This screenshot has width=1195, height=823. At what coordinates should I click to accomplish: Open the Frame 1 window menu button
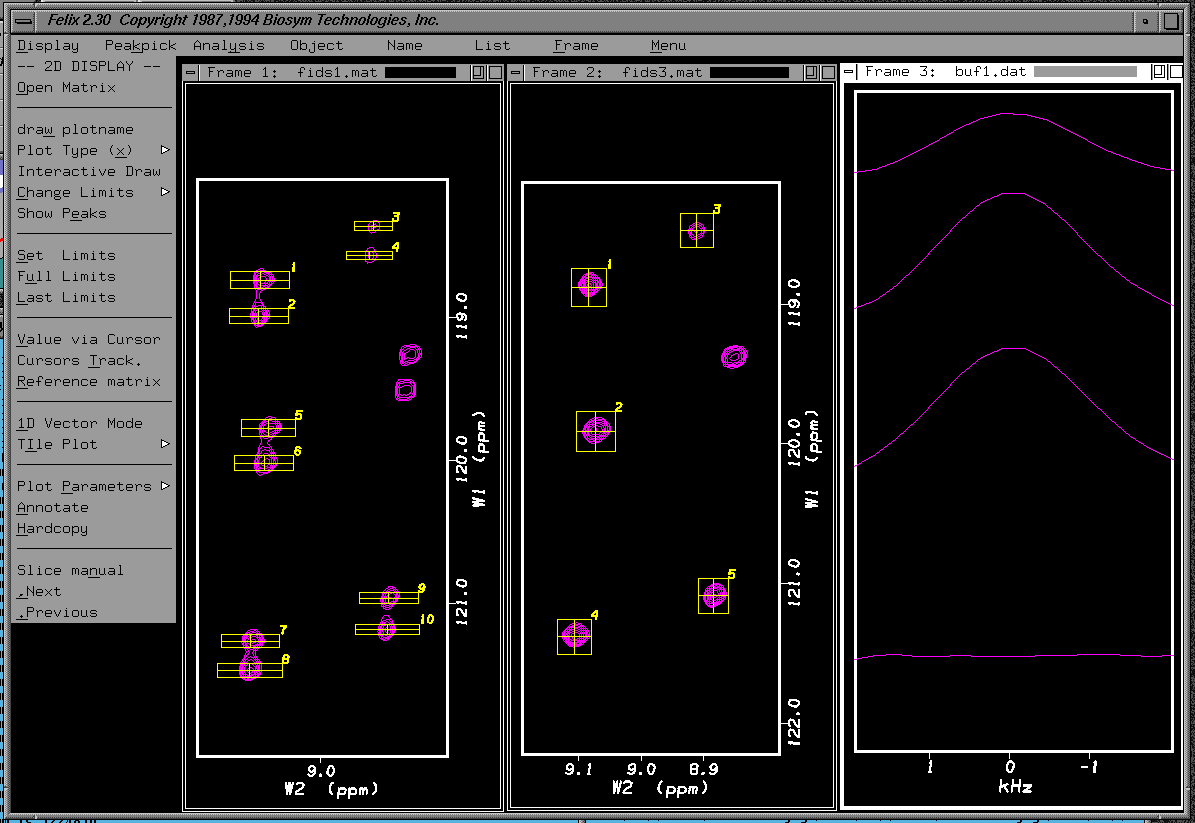pos(192,73)
